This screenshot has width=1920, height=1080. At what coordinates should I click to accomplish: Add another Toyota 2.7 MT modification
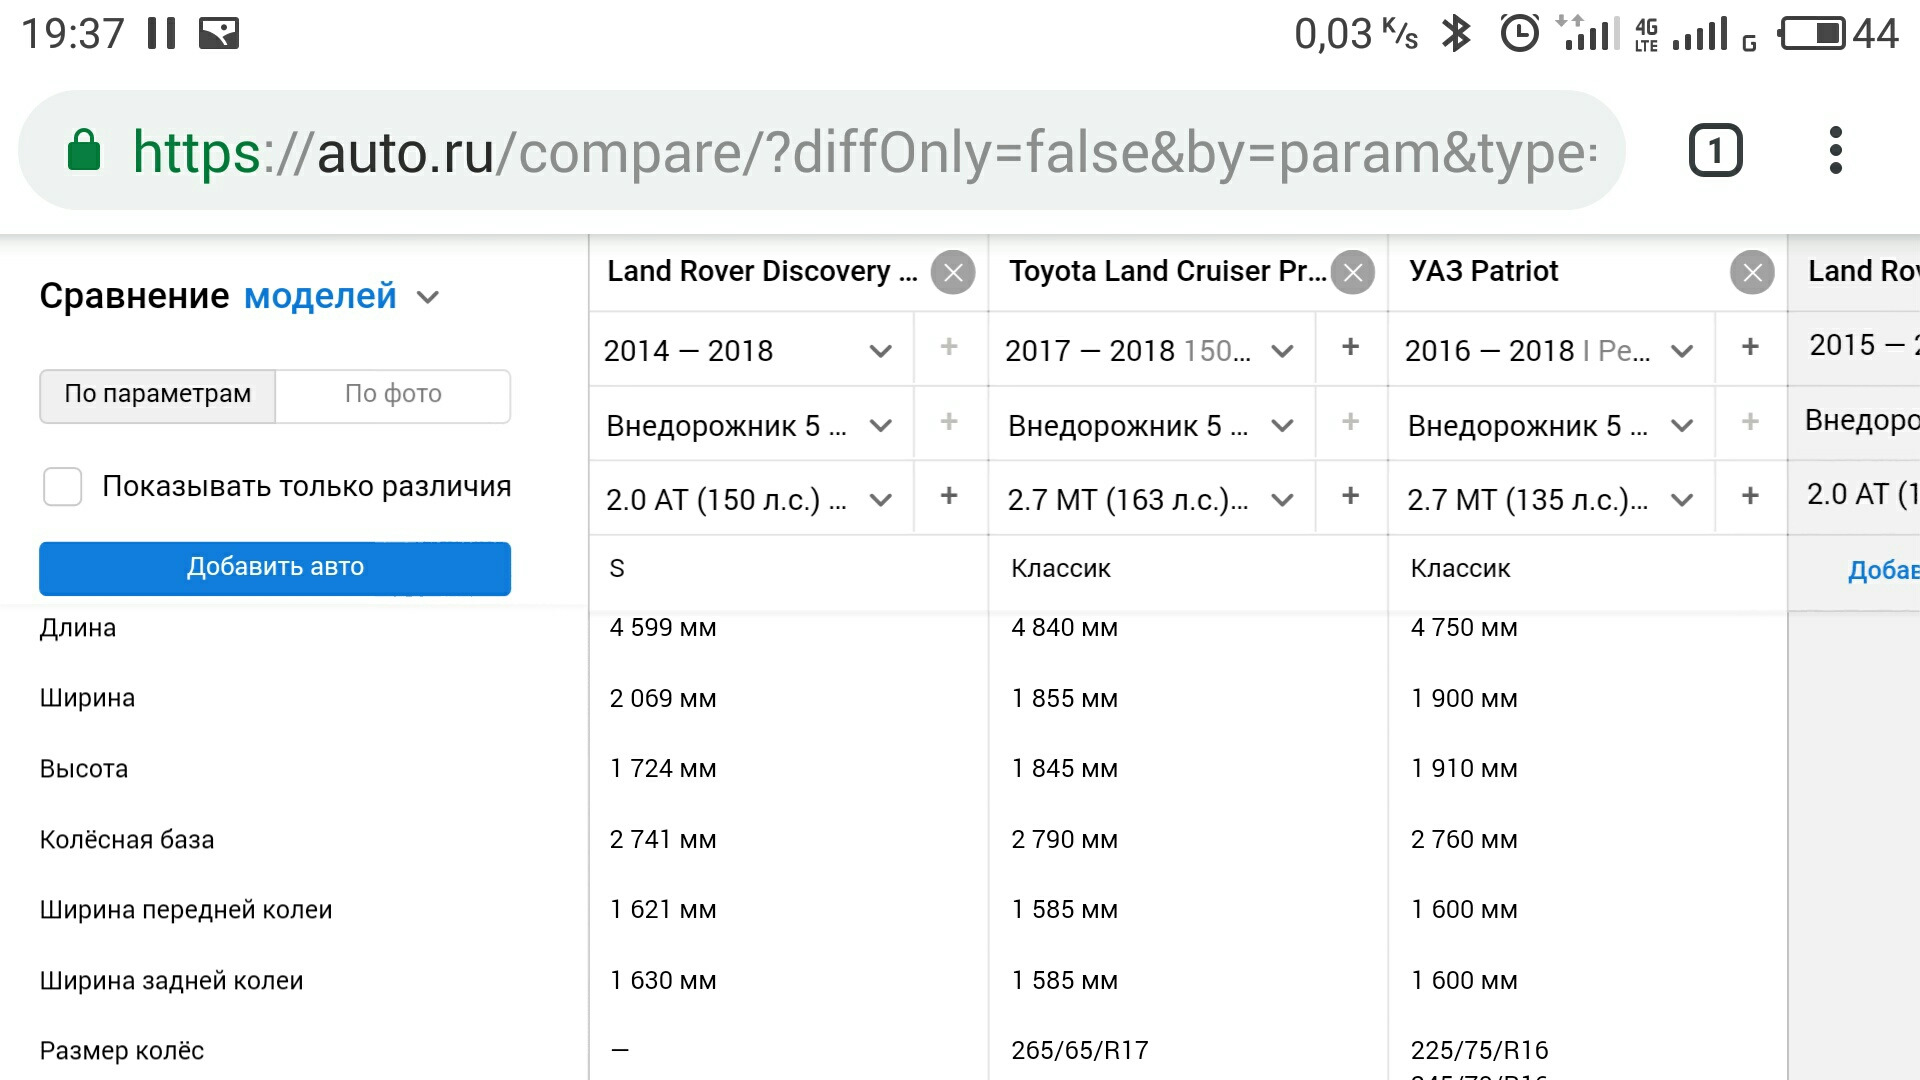coord(1350,496)
